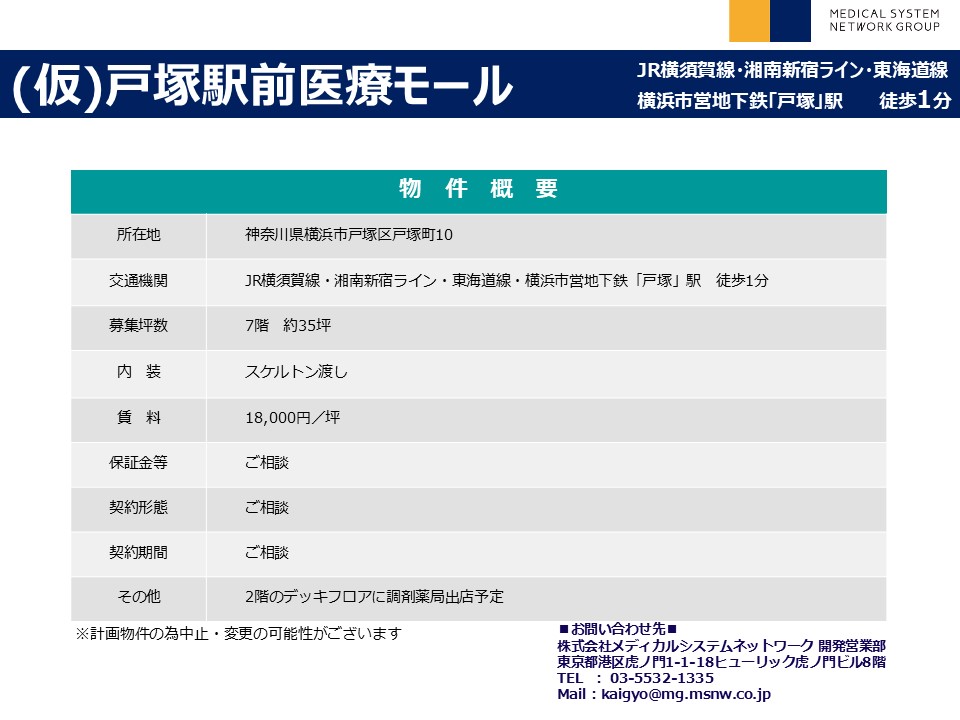This screenshot has width=960, height=720.
Task: Select the 所在地 row label
Action: click(x=138, y=234)
